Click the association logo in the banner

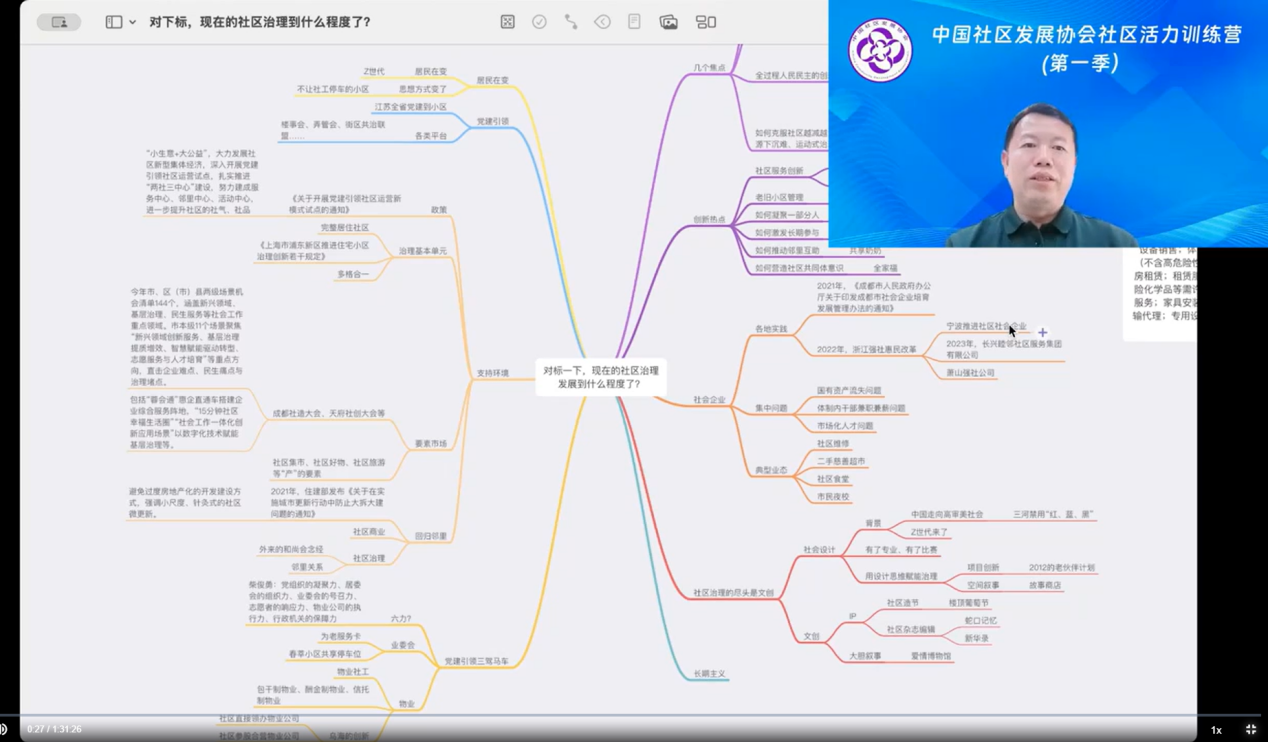(x=880, y=49)
